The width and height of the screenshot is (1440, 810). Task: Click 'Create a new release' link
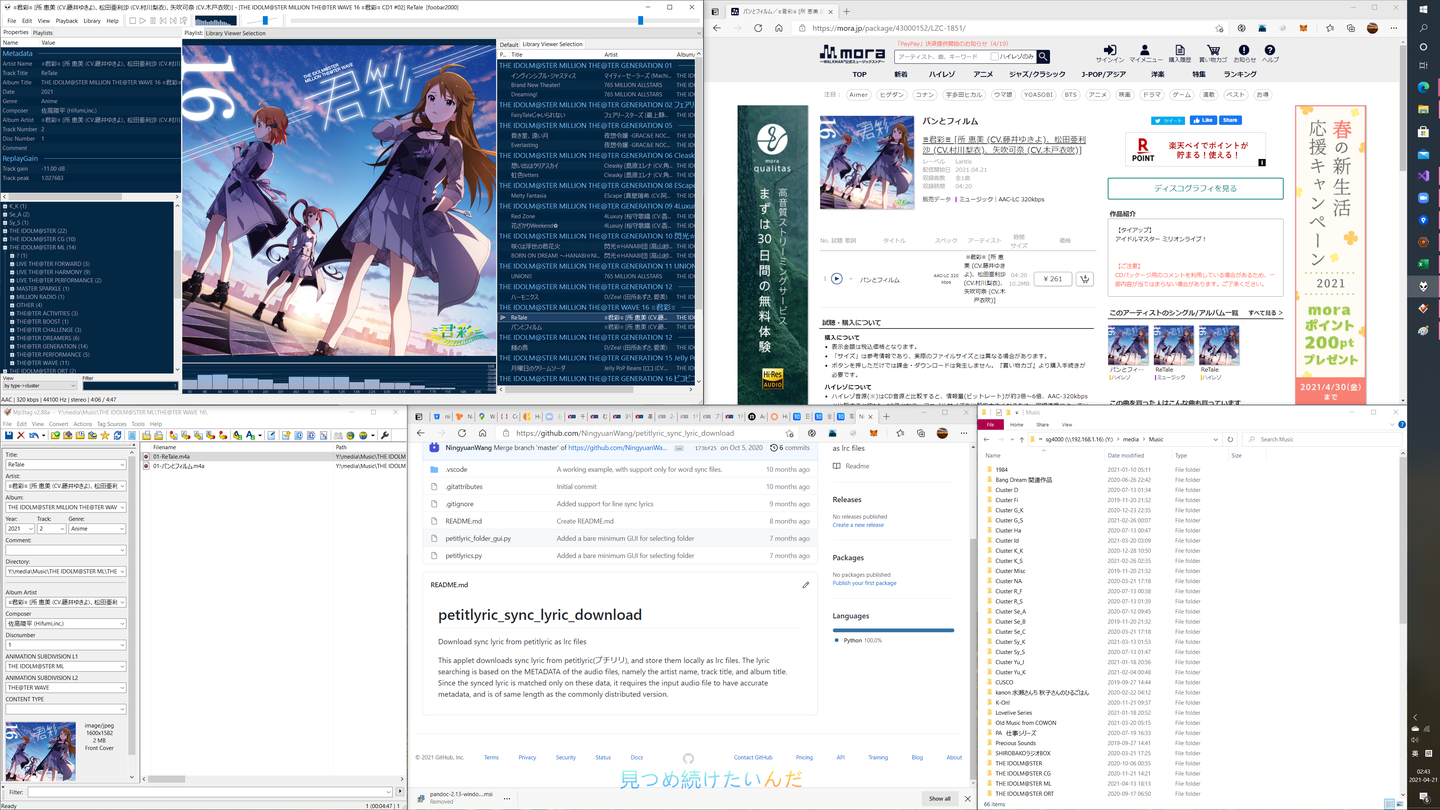[858, 525]
